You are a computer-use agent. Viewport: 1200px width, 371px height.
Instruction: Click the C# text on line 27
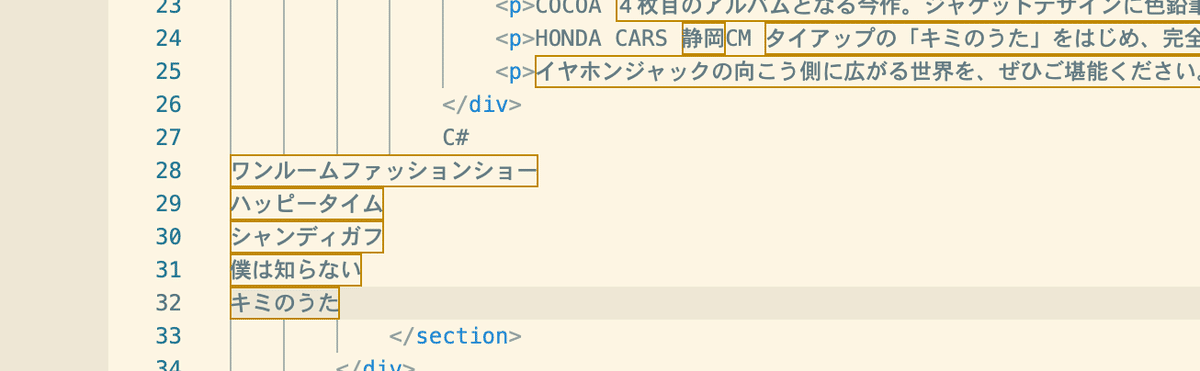456,138
